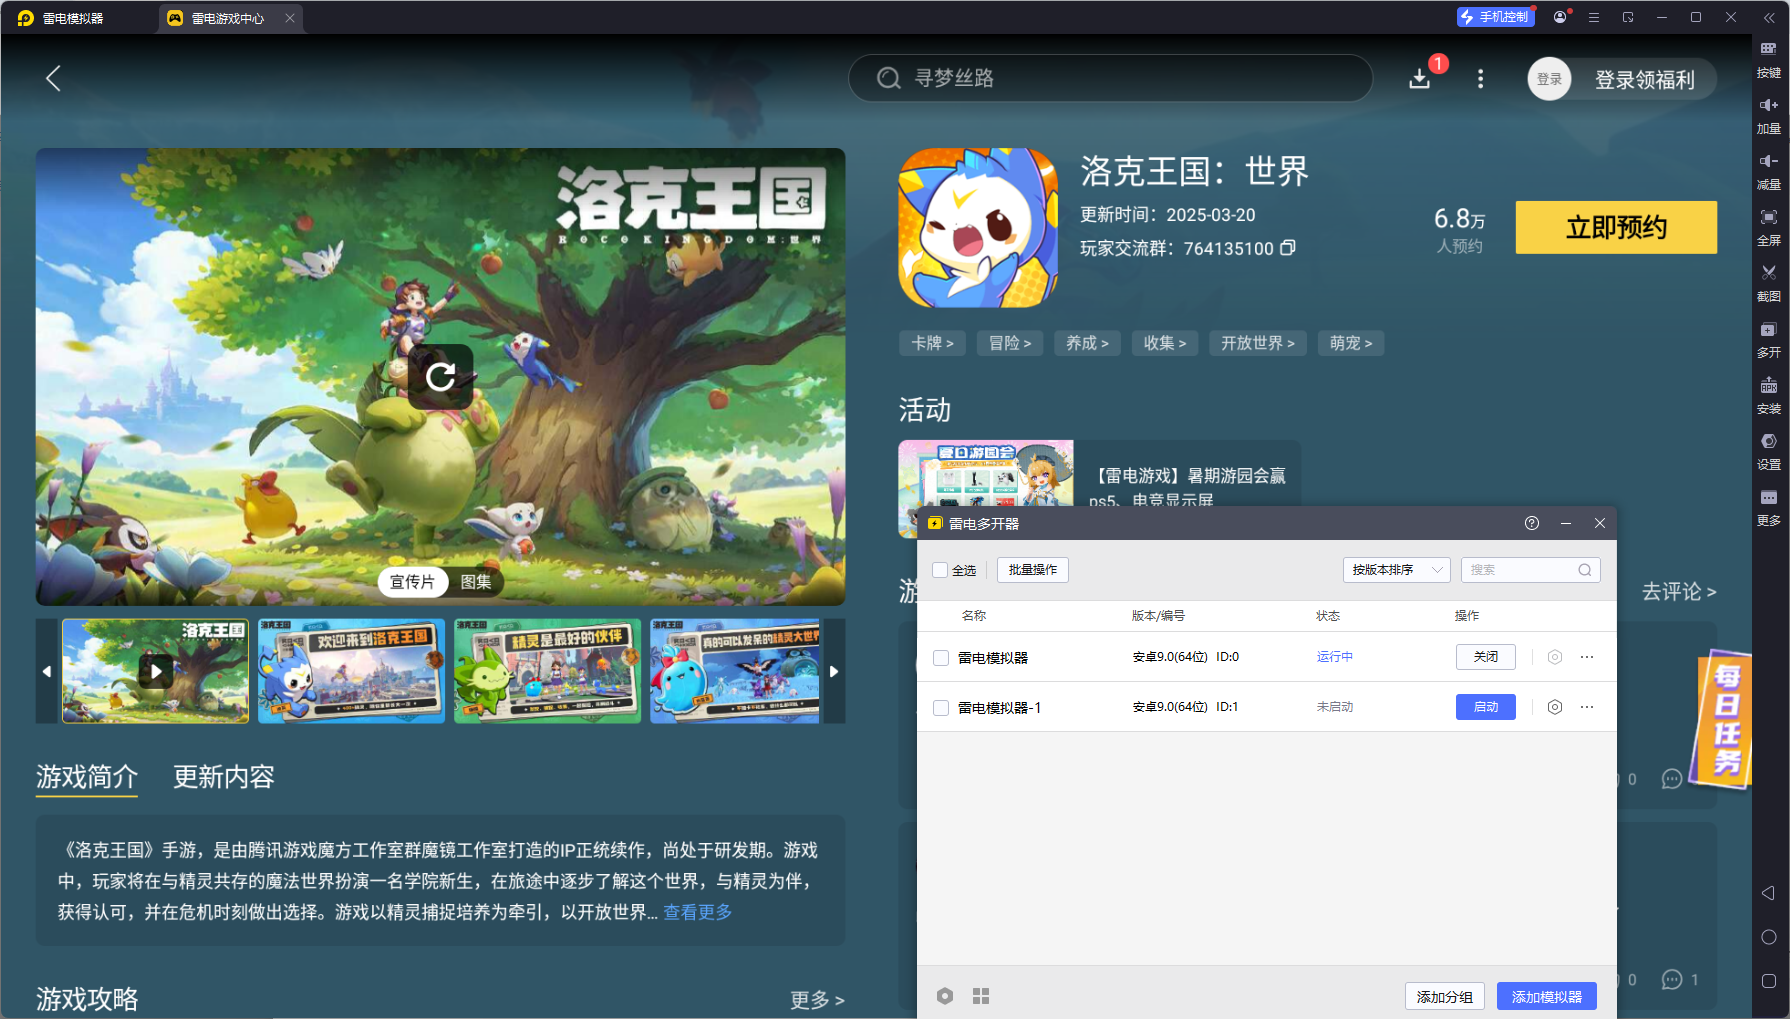Tick the checkbox for 雷电模拟器
The image size is (1790, 1019).
[941, 658]
